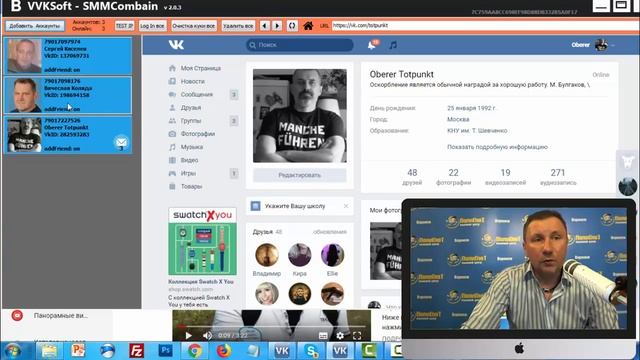640x360 pixels.
Task: Open the home page via house icon
Action: point(308,26)
